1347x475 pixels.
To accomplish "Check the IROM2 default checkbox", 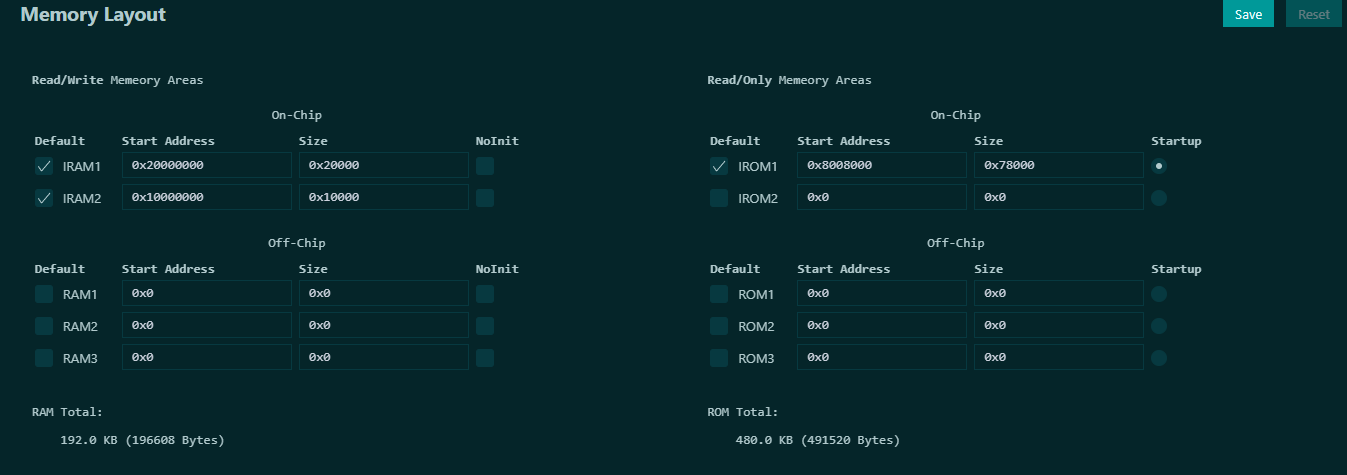I will [719, 198].
